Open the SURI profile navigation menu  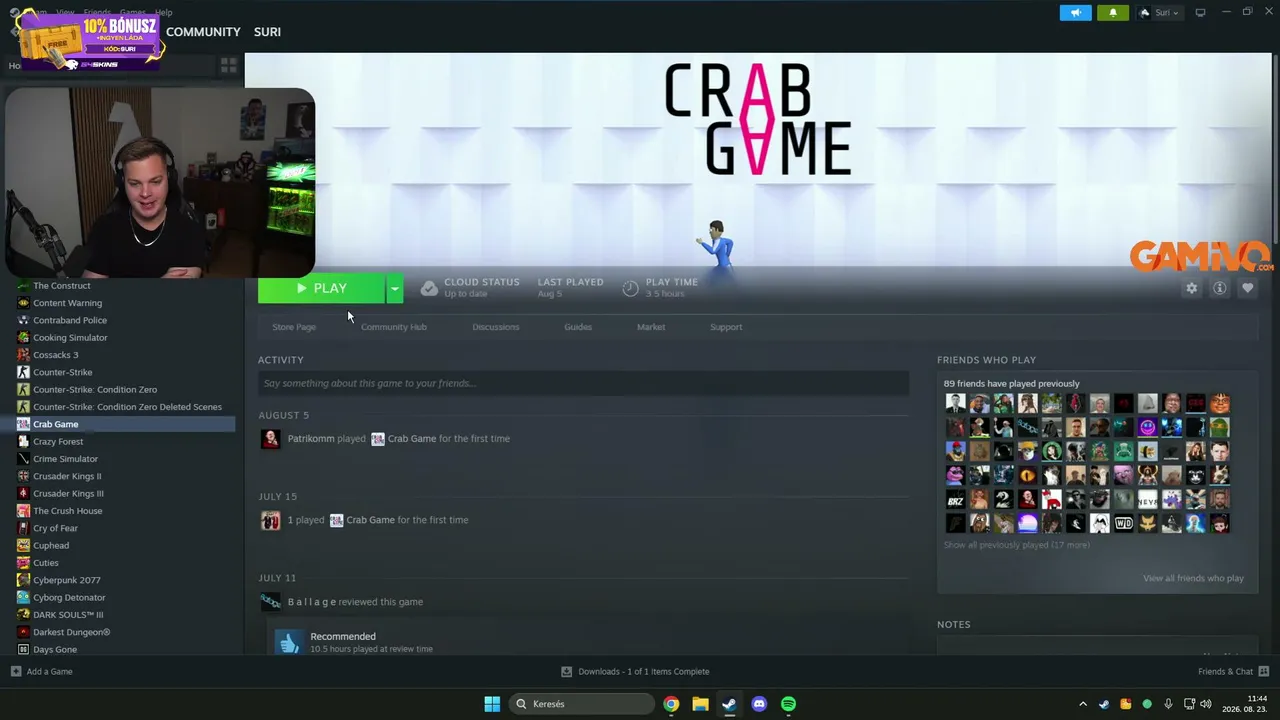[x=267, y=32]
